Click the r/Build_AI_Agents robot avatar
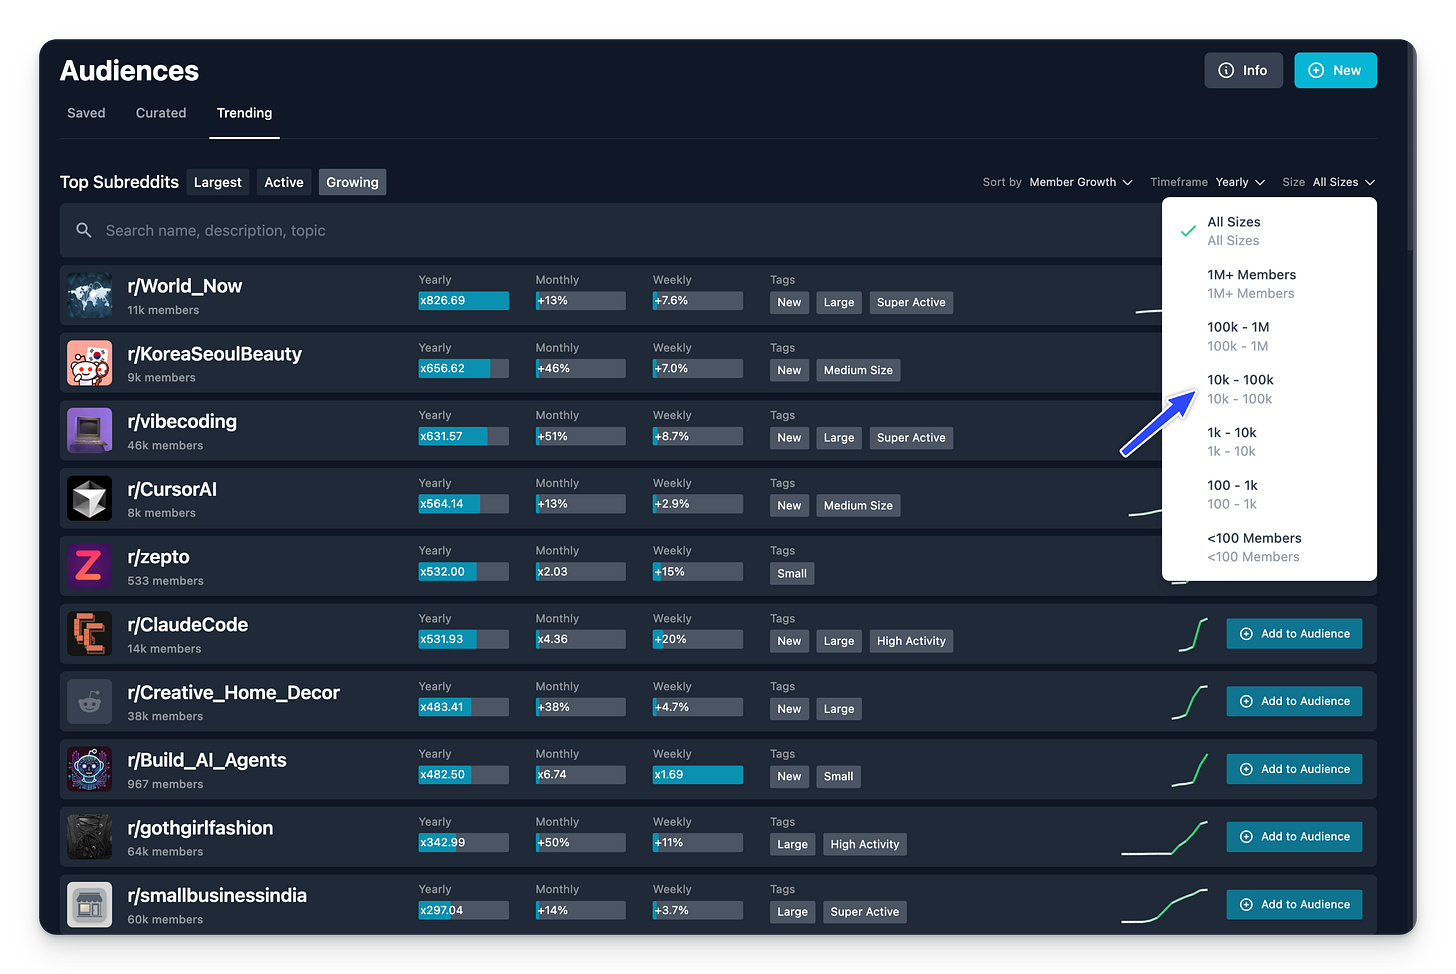 [x=89, y=769]
